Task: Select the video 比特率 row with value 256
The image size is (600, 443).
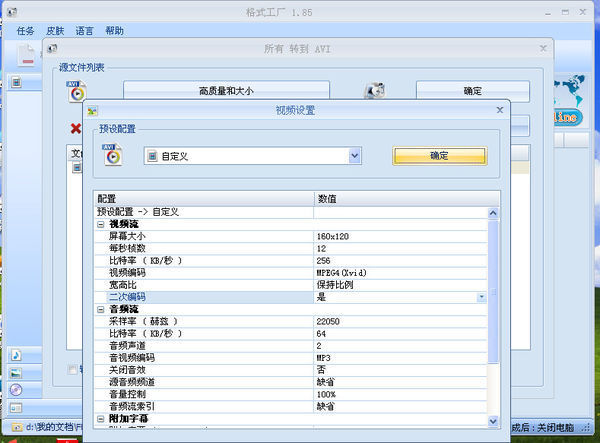Action: (291, 261)
